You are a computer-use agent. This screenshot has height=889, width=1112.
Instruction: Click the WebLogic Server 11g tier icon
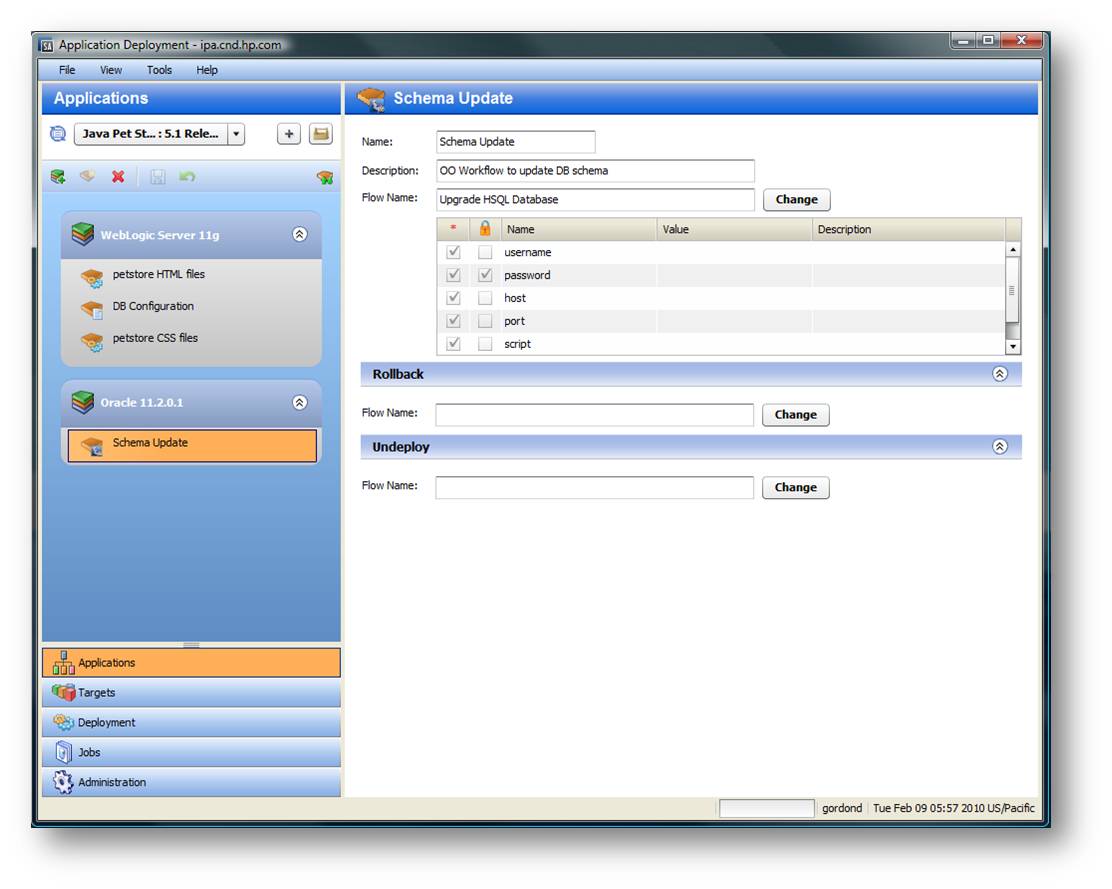[x=83, y=233]
